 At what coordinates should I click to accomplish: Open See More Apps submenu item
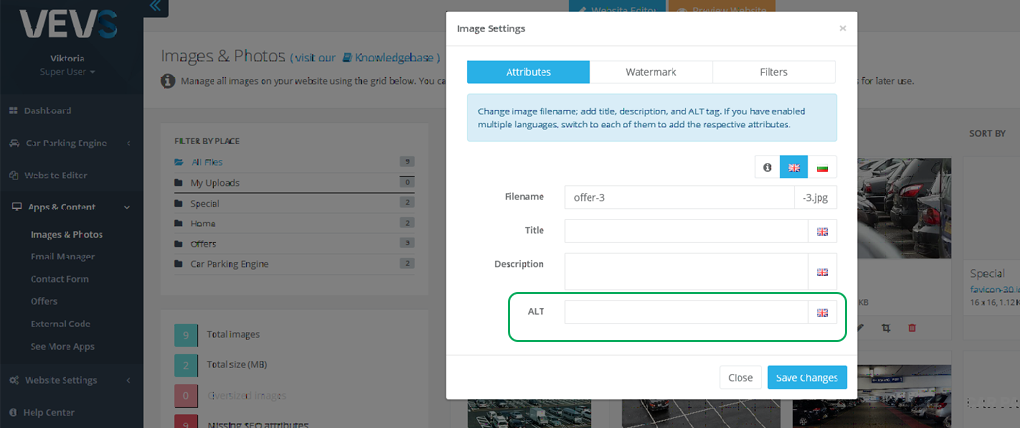62,347
